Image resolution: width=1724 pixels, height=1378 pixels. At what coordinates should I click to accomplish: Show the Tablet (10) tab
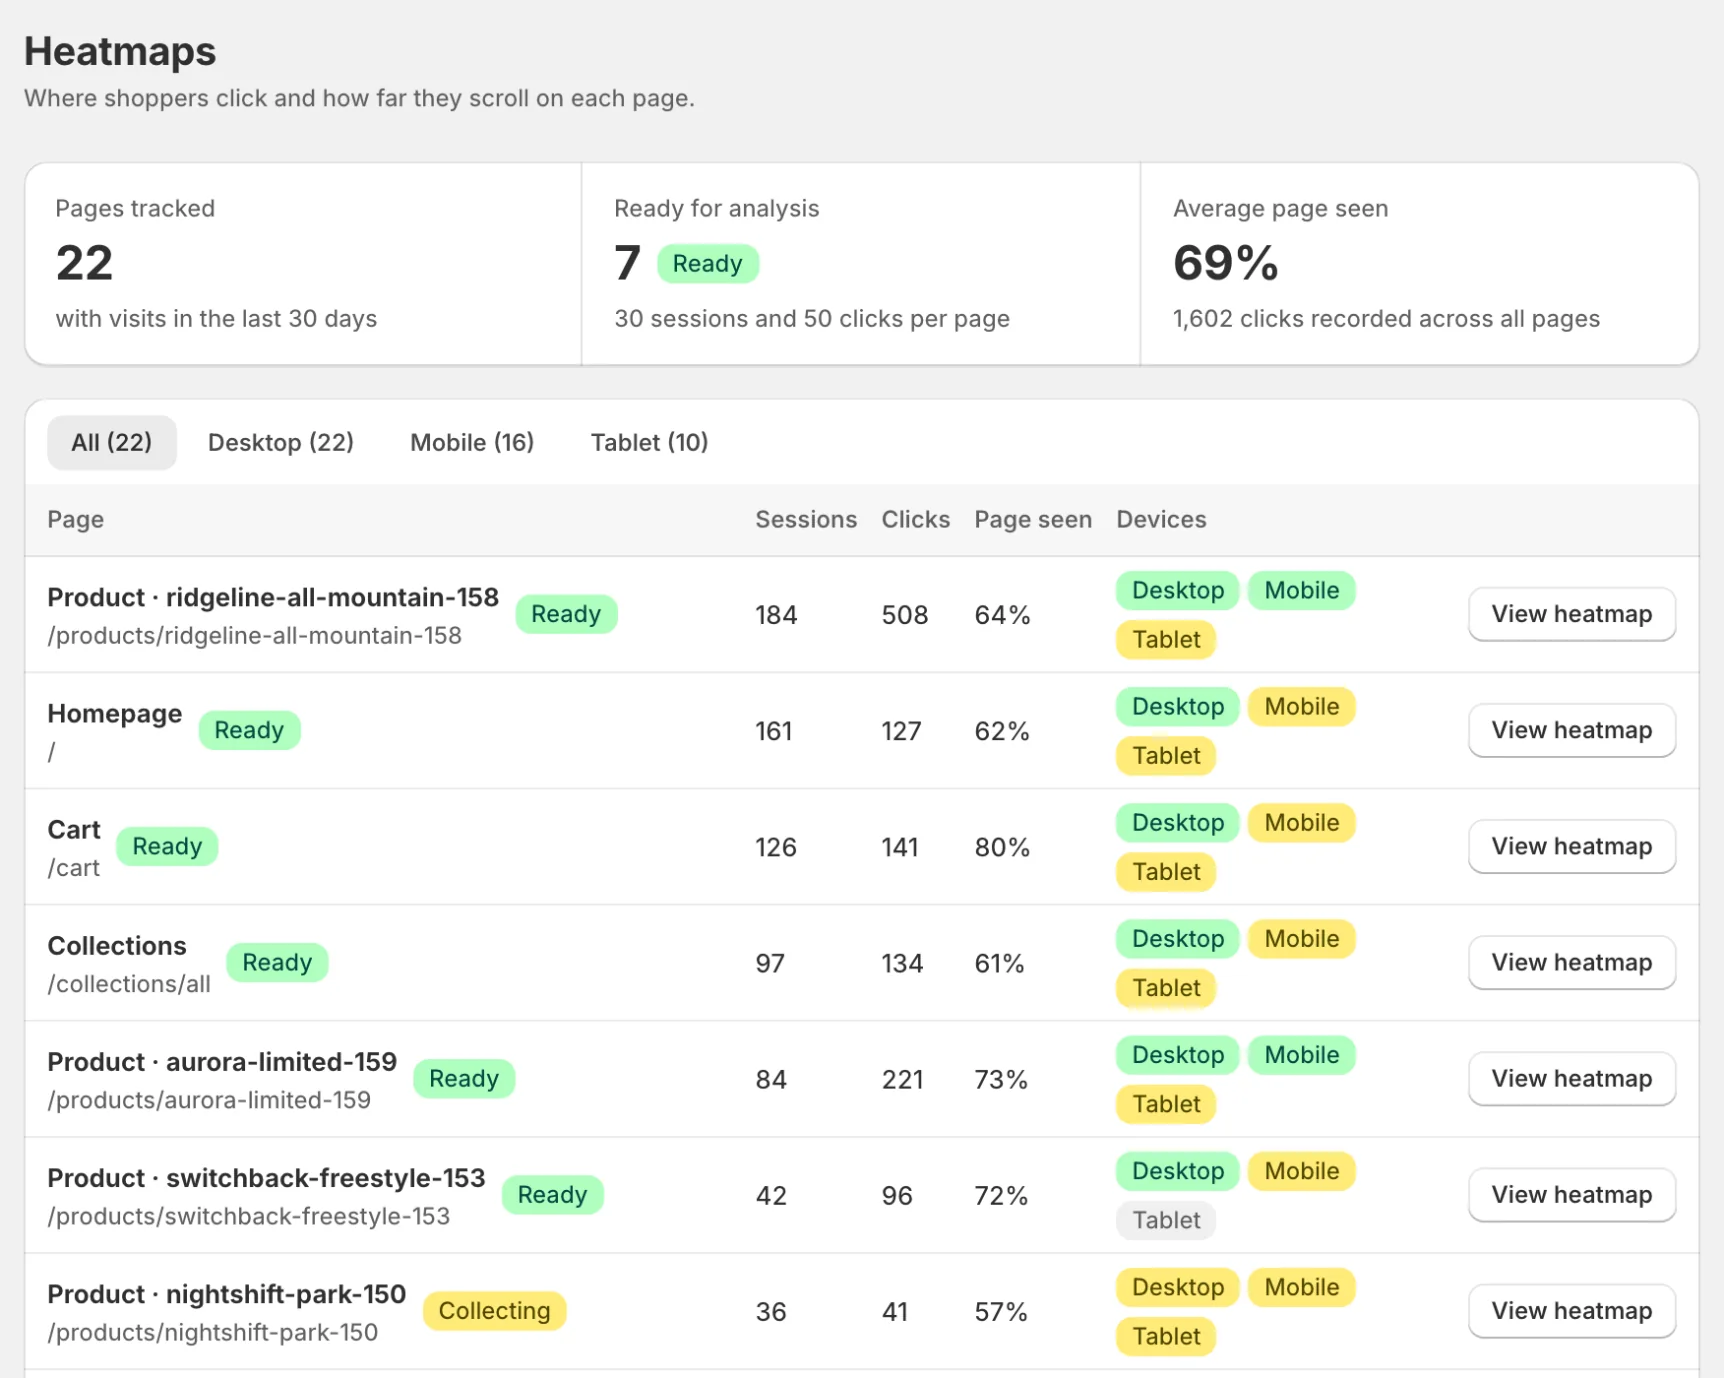coord(649,442)
